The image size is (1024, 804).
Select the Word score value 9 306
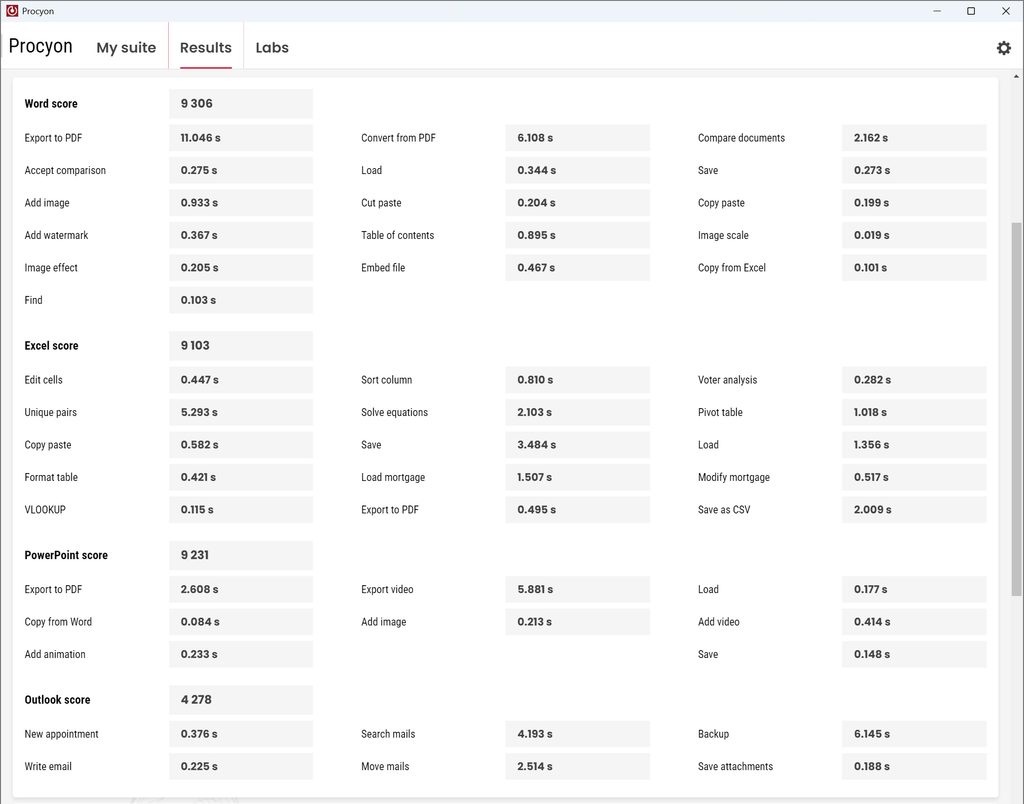tap(241, 104)
